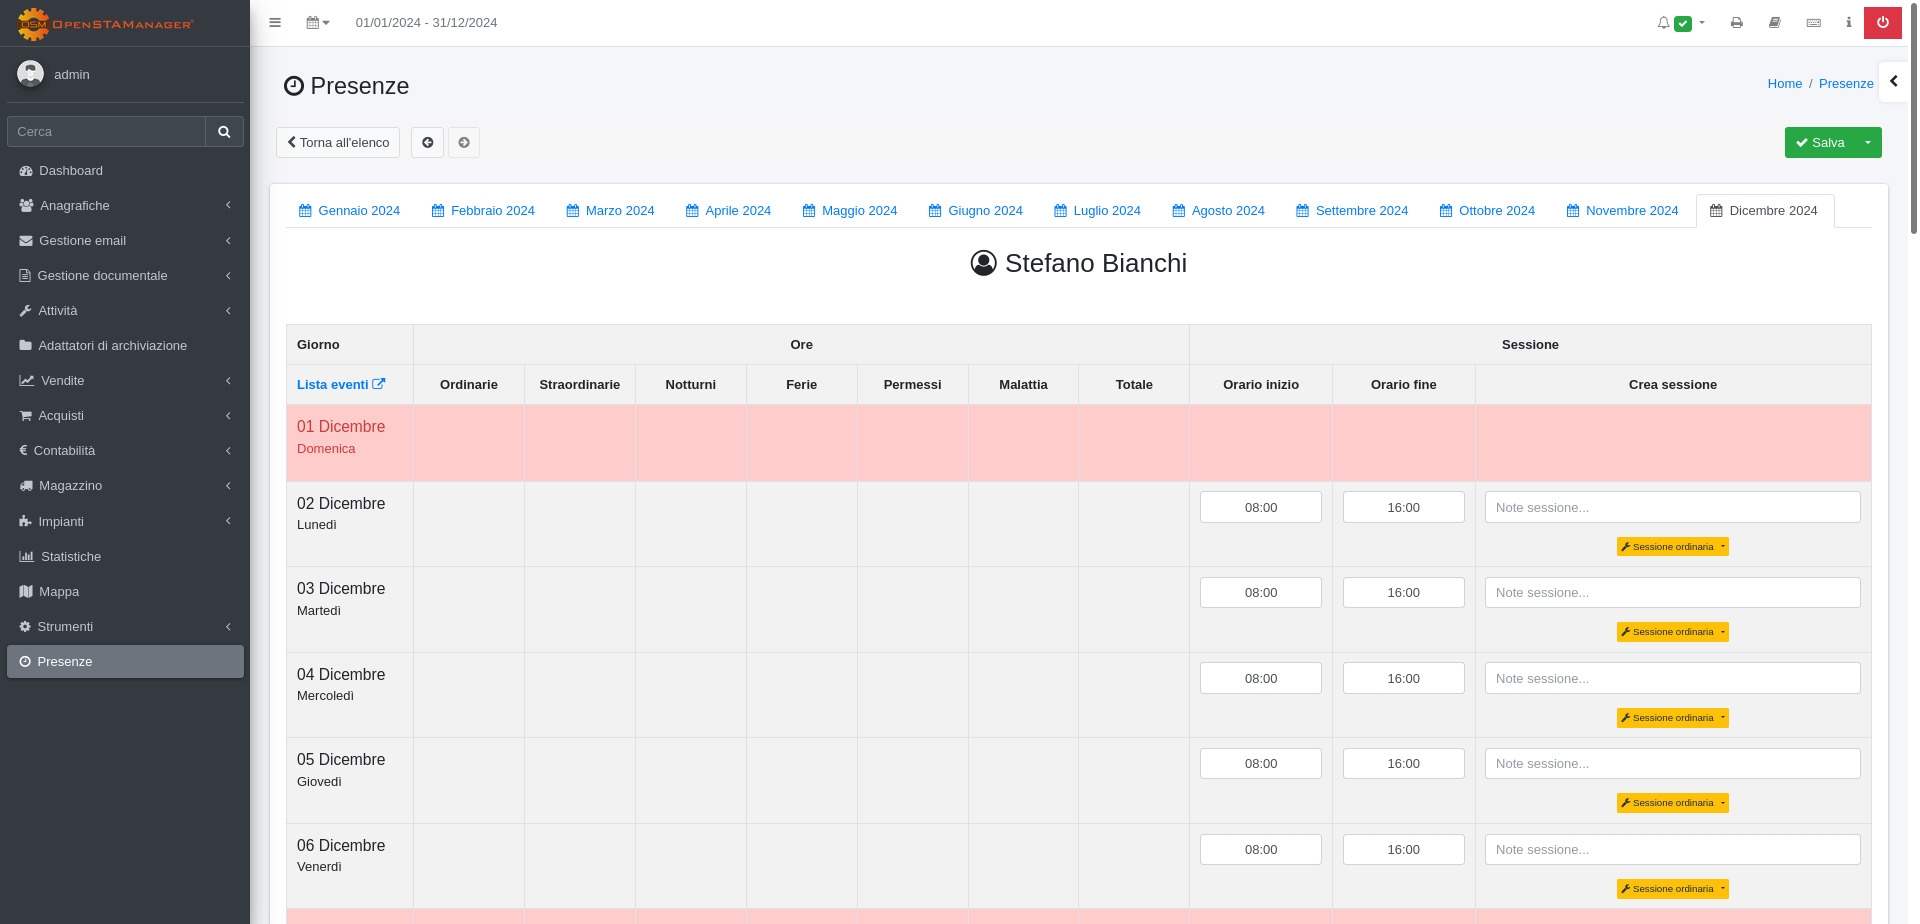Edit end time for 02 Dicembre

tap(1403, 507)
